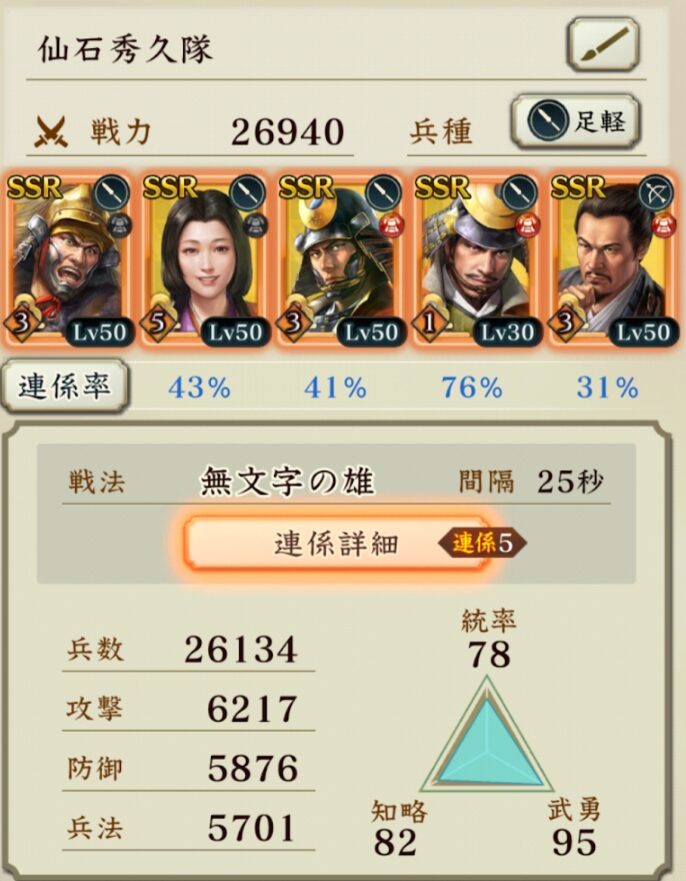This screenshot has width=686, height=881.
Task: Tap the crossed swords 戦力 icon
Action: point(52,131)
